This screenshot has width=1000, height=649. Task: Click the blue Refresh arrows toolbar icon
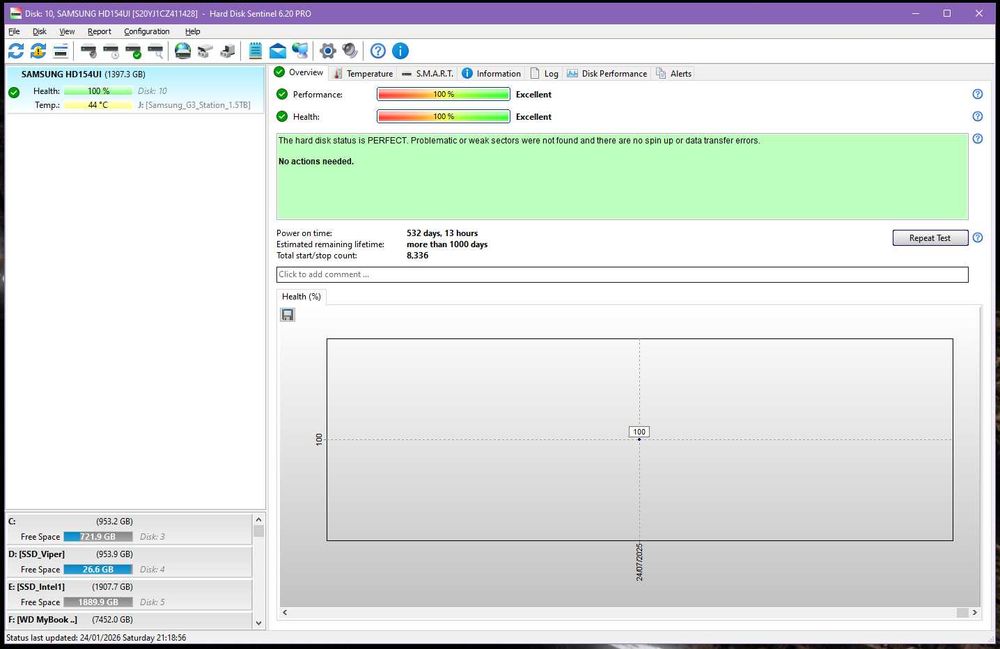click(16, 51)
